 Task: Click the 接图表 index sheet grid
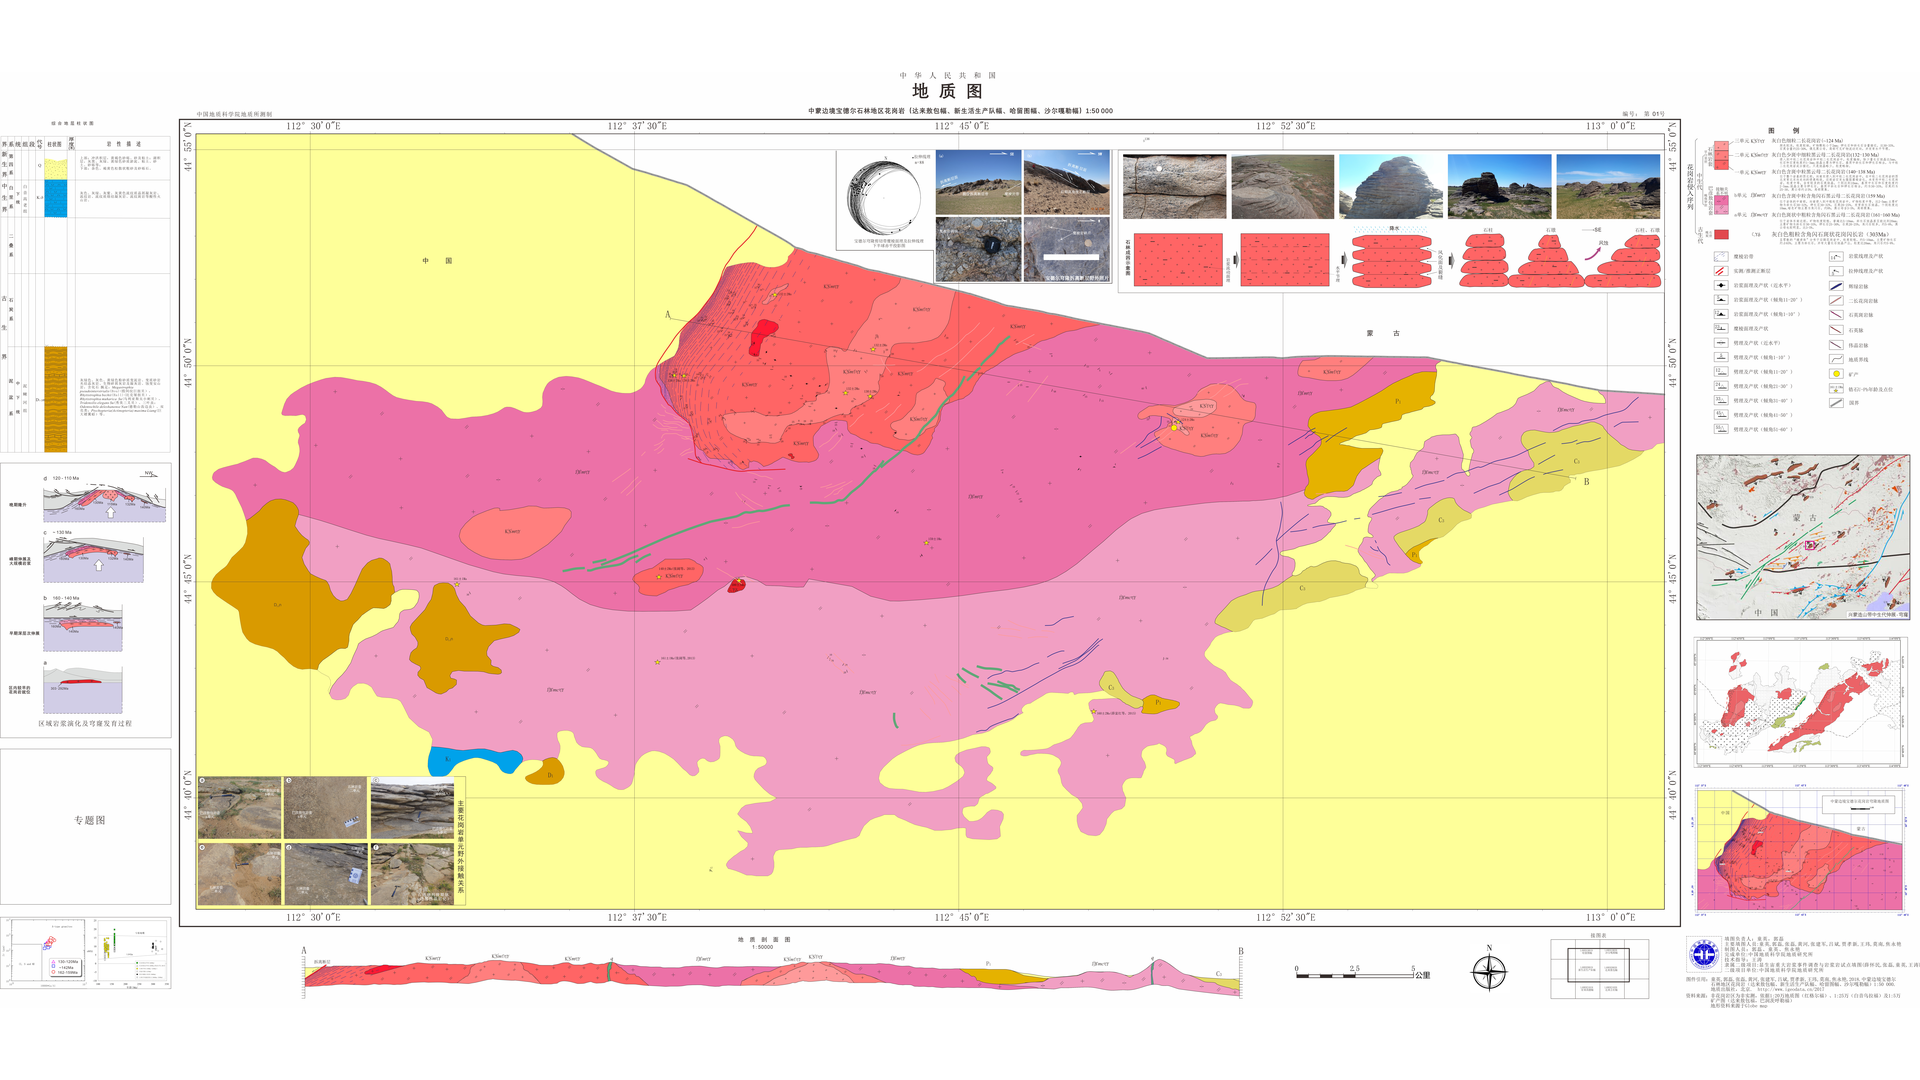(x=1600, y=968)
